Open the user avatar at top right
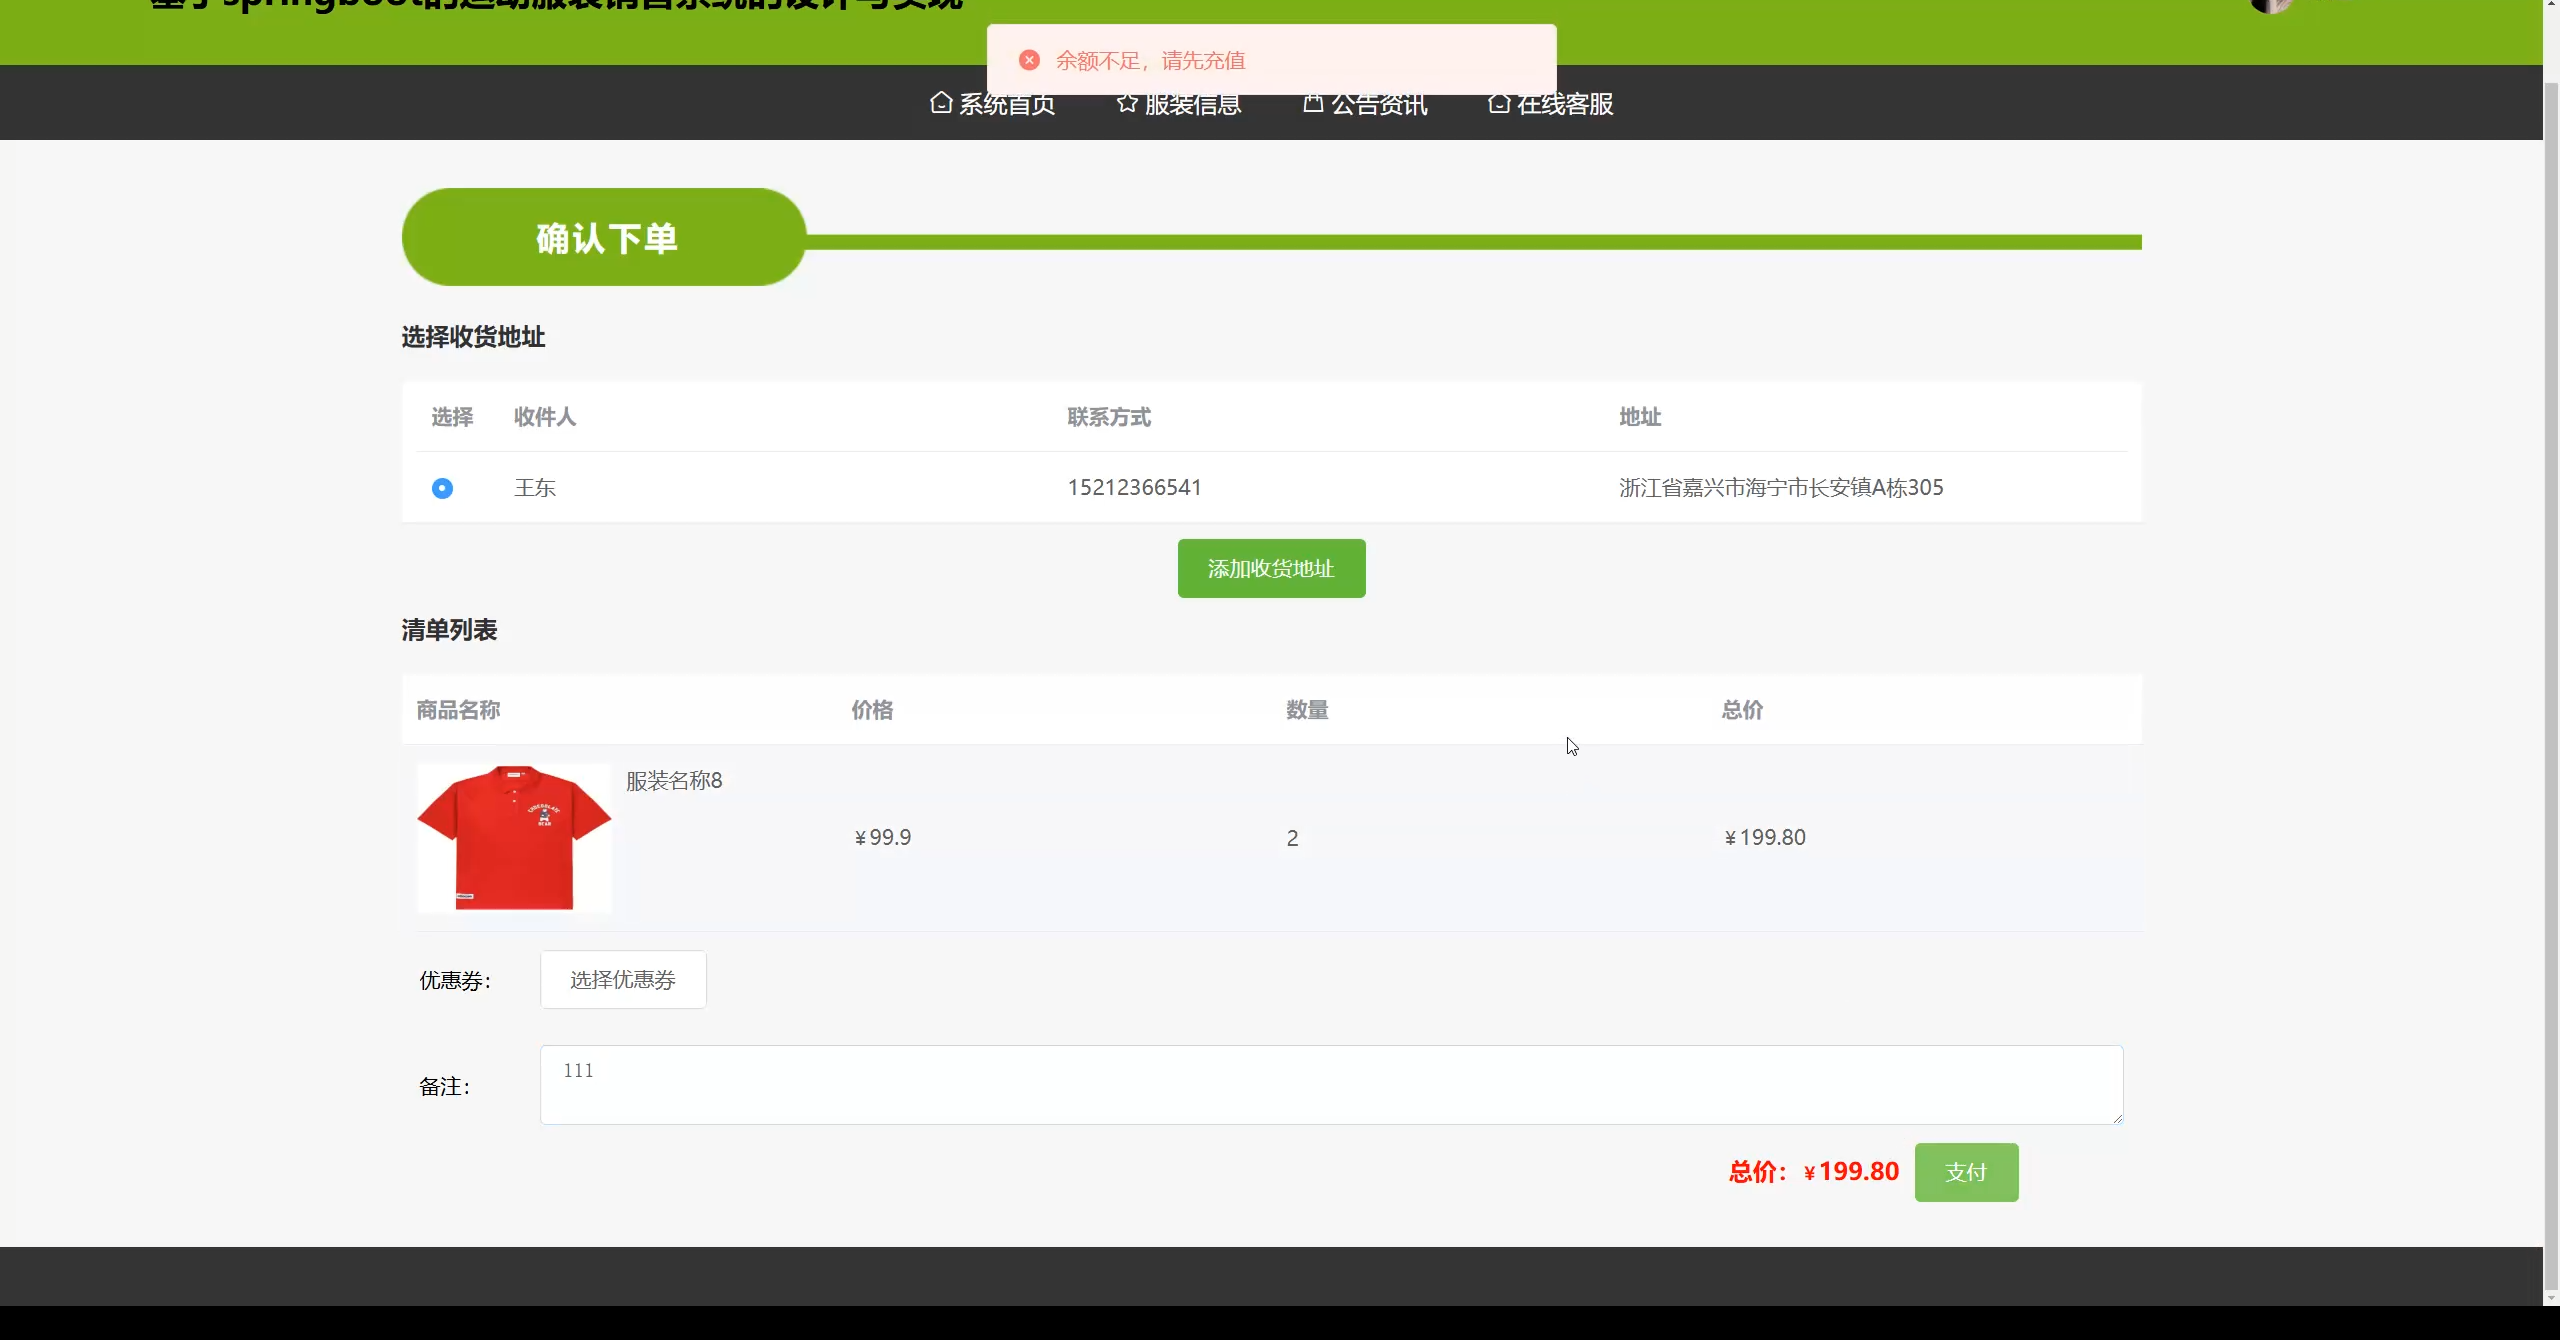This screenshot has height=1340, width=2560. pyautogui.click(x=2271, y=5)
